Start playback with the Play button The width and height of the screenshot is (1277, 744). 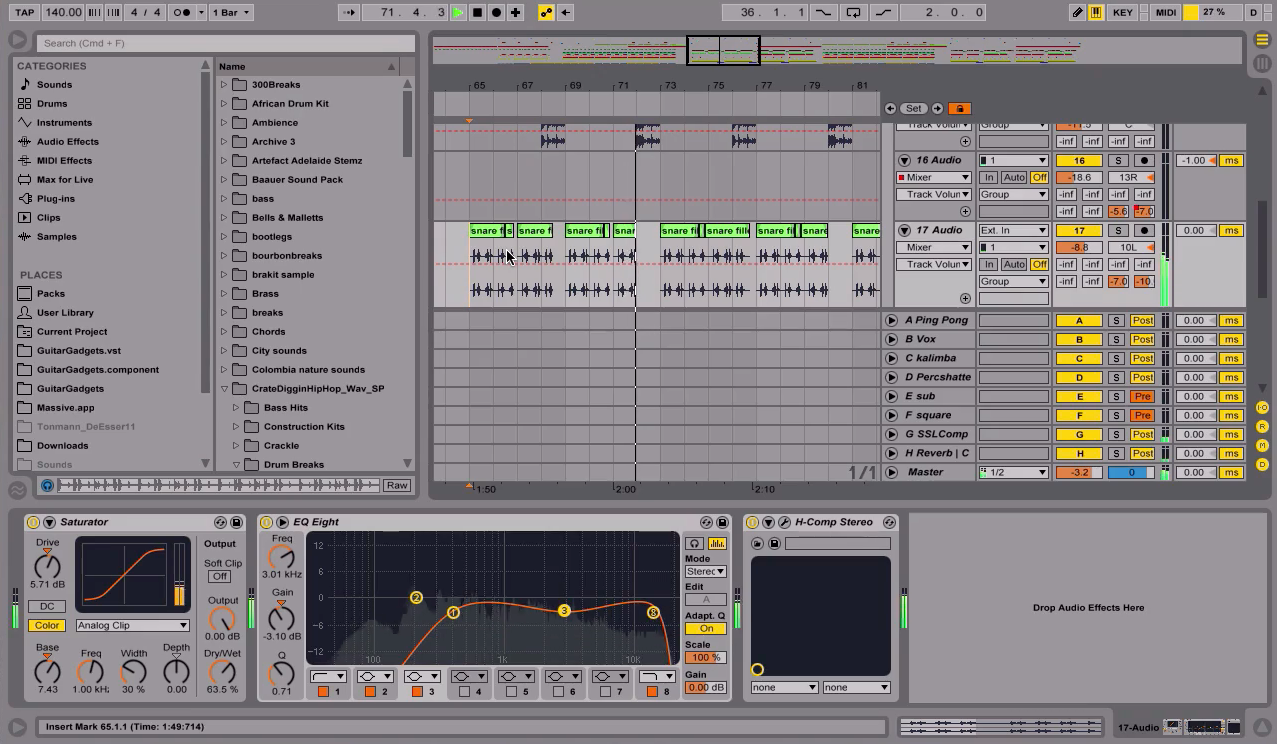click(458, 12)
